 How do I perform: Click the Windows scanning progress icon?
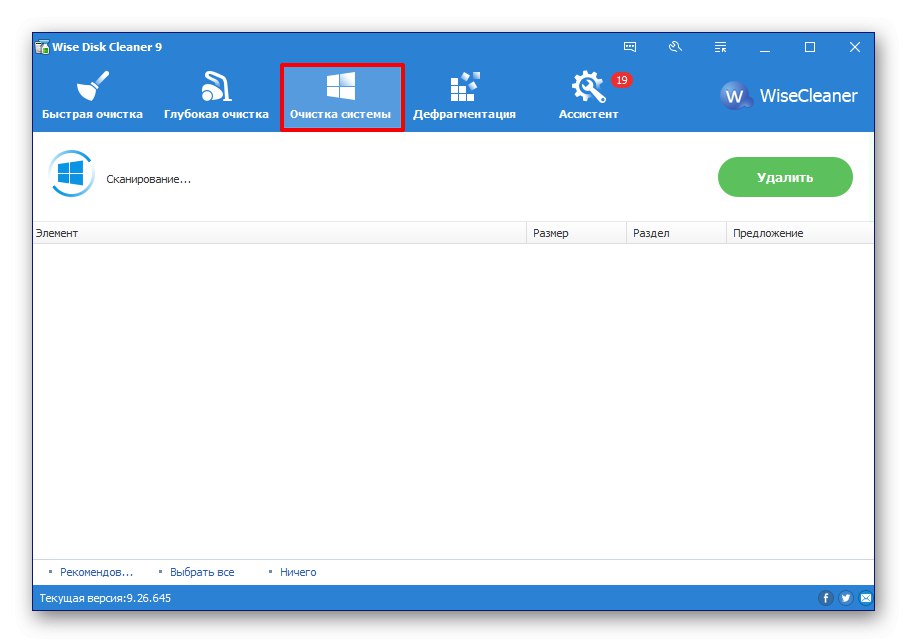(71, 173)
